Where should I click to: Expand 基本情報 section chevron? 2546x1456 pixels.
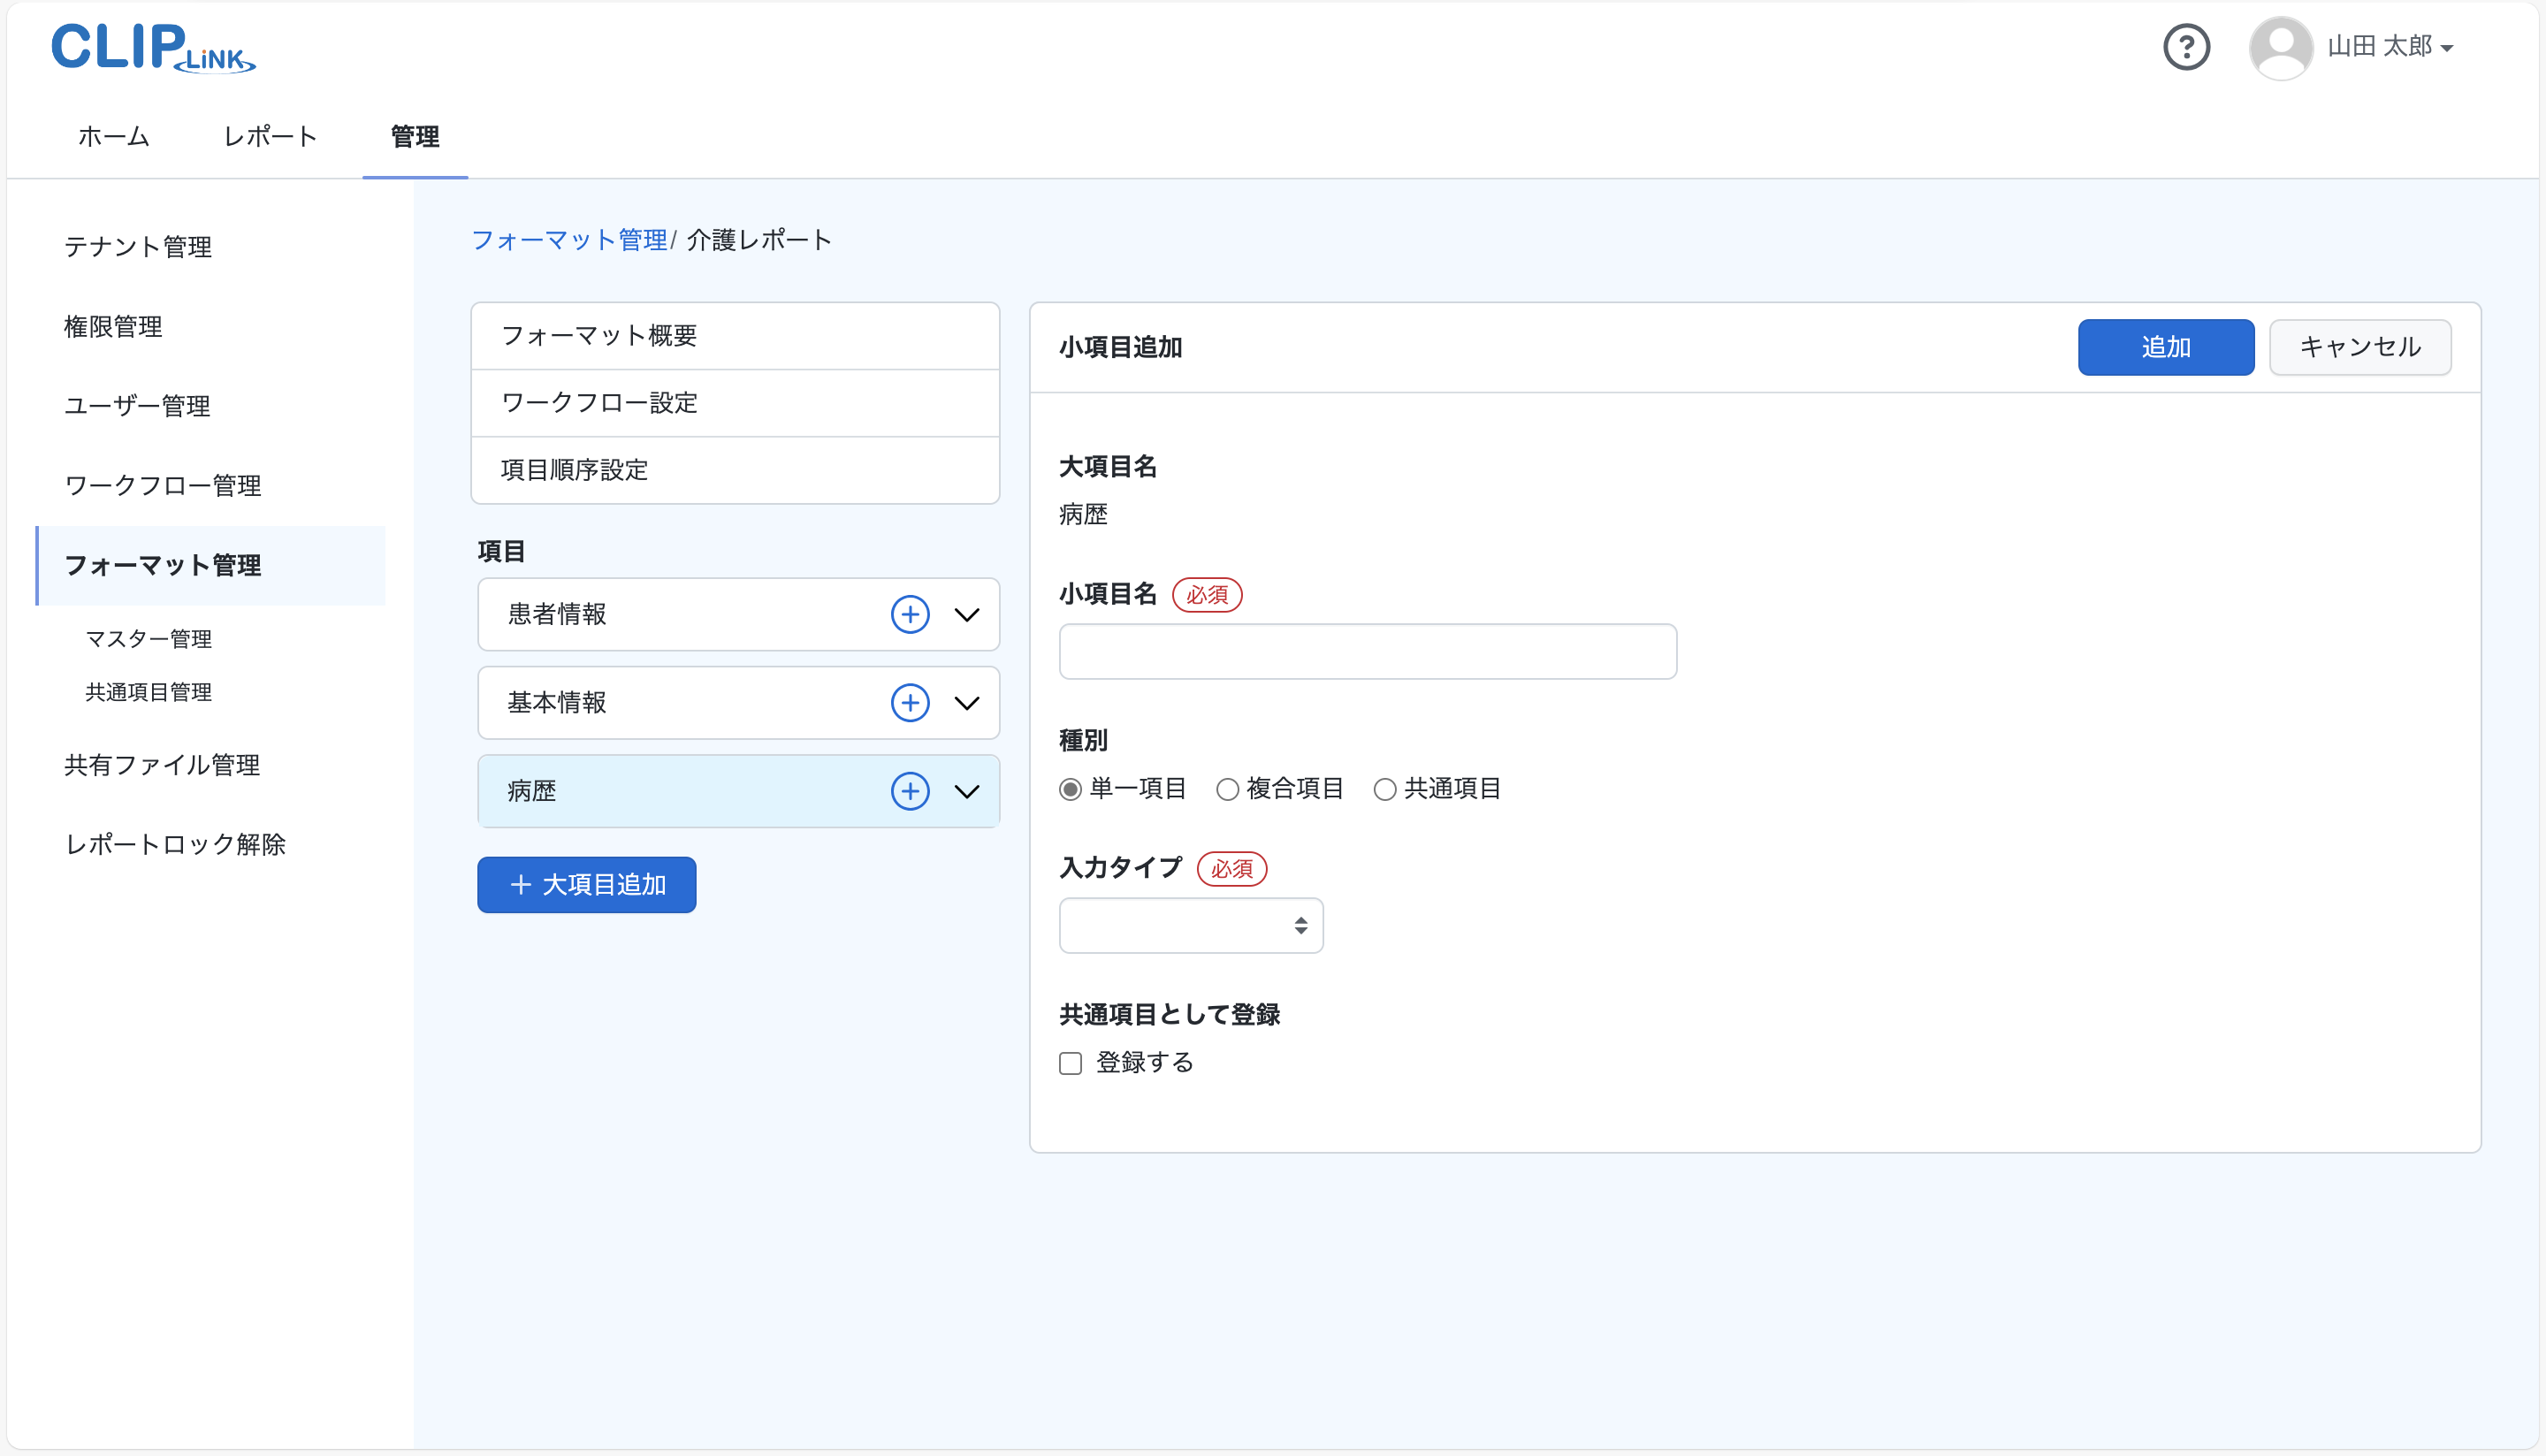[x=966, y=703]
